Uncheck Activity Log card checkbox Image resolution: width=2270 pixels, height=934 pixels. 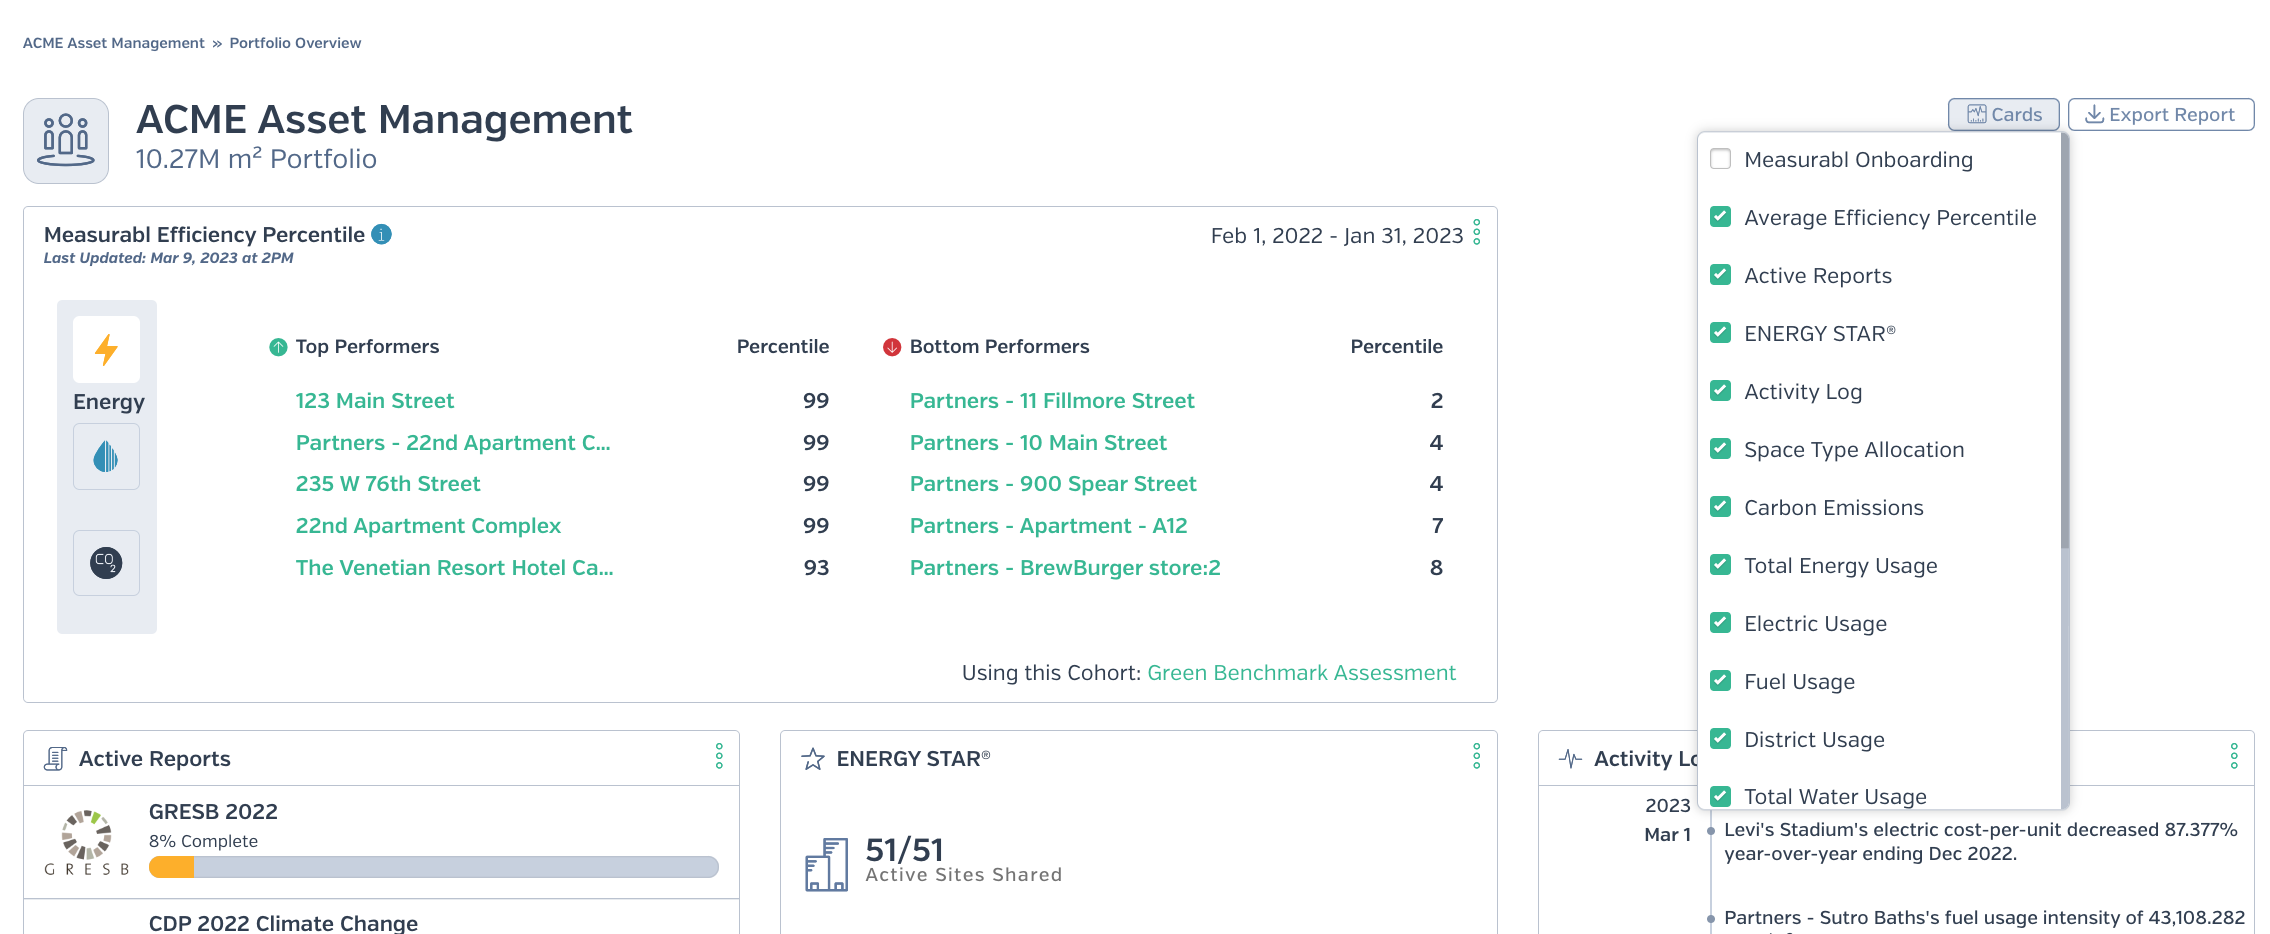pos(1720,391)
